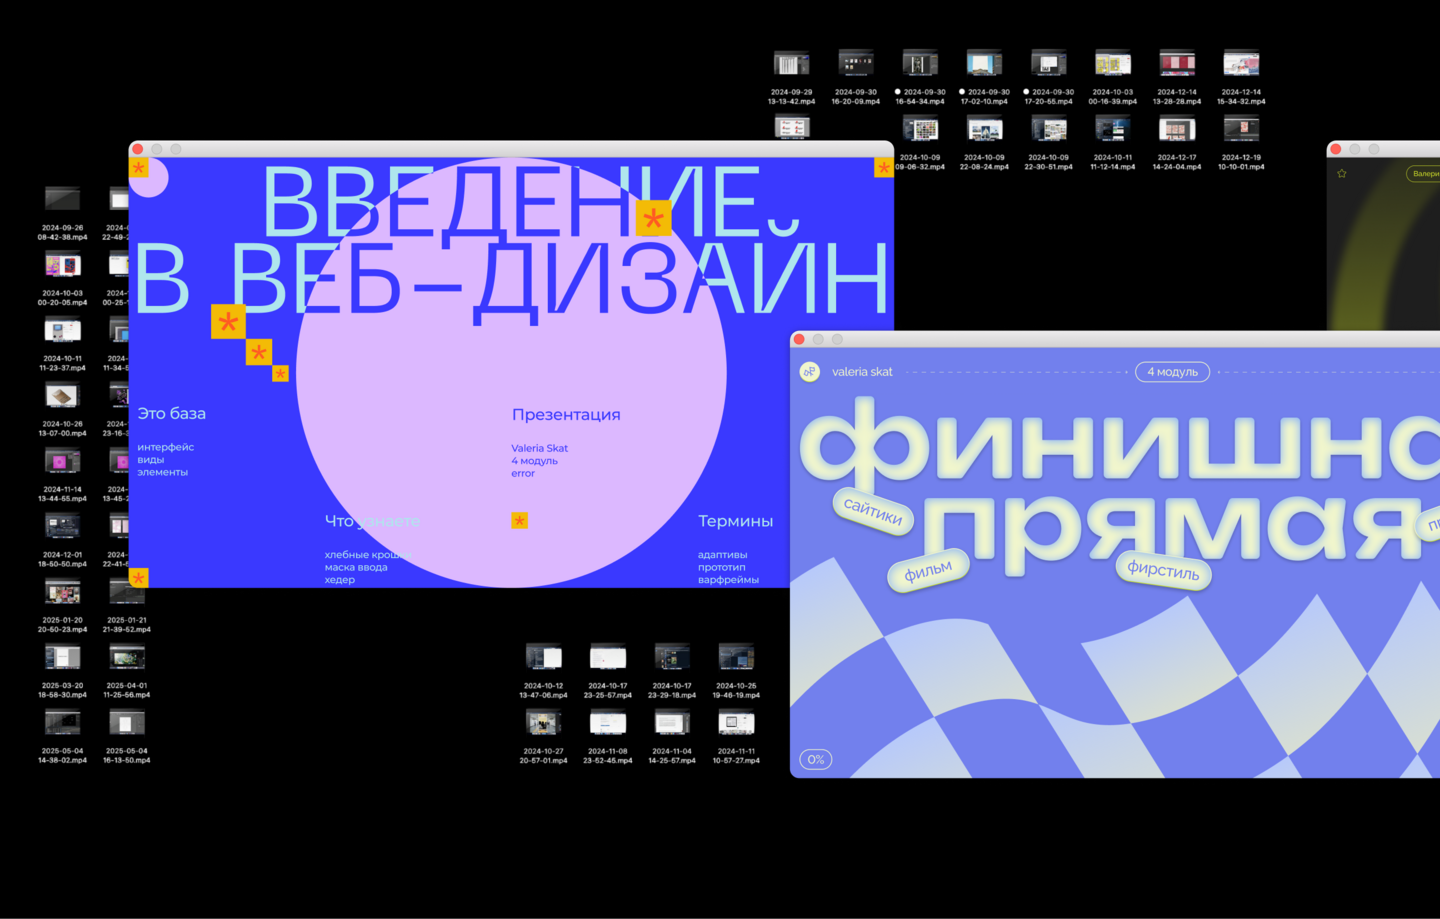Click the '4 модуль' pill label

[x=1172, y=372]
